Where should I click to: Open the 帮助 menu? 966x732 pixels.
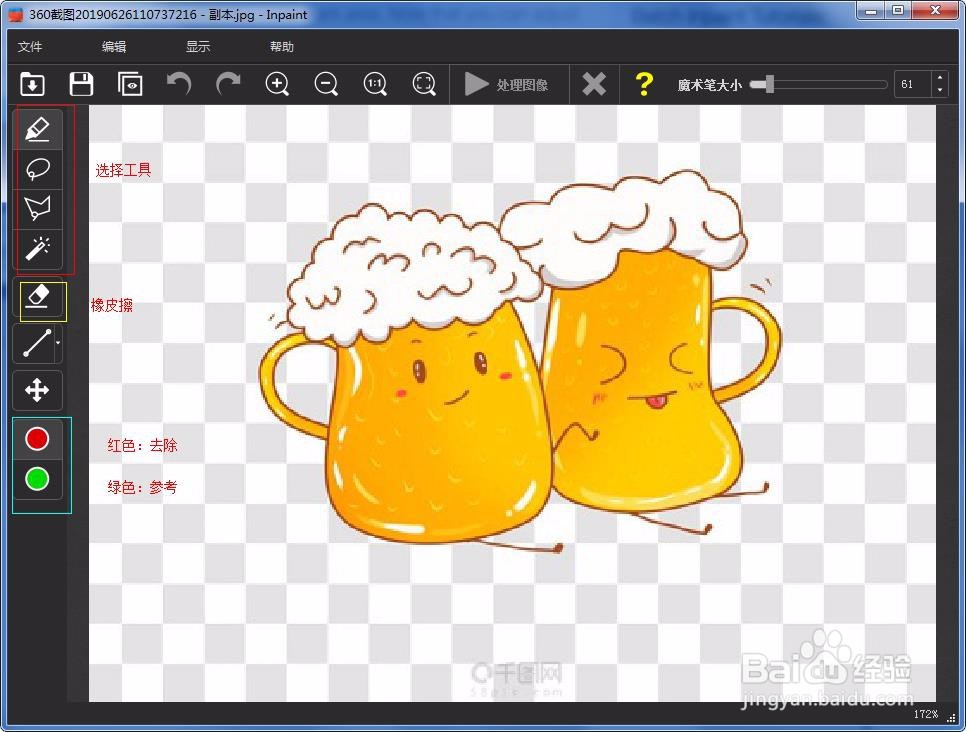[x=281, y=46]
